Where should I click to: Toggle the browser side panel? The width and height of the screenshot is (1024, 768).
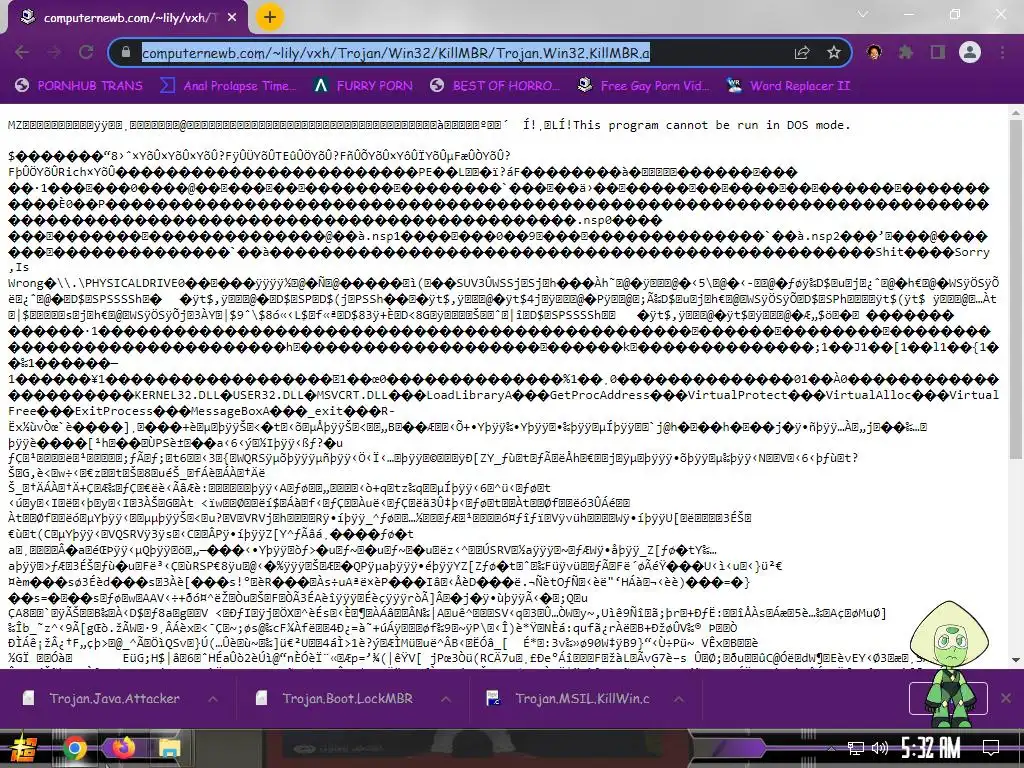click(938, 52)
